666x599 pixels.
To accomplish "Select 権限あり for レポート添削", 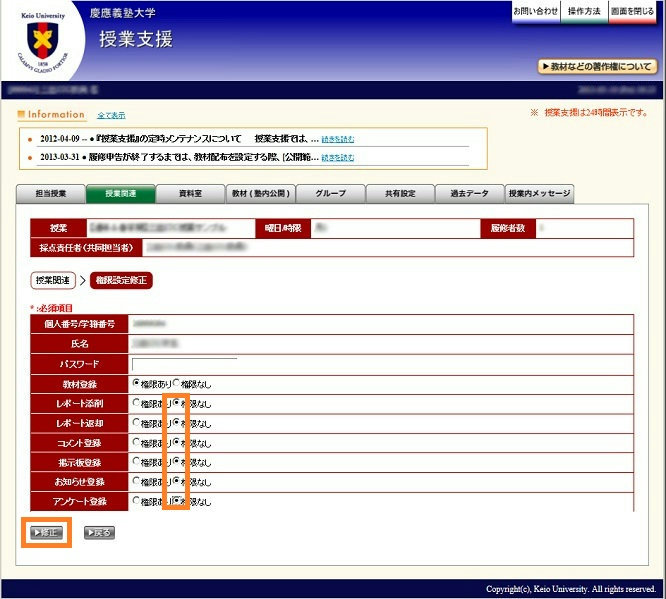I will pos(137,403).
